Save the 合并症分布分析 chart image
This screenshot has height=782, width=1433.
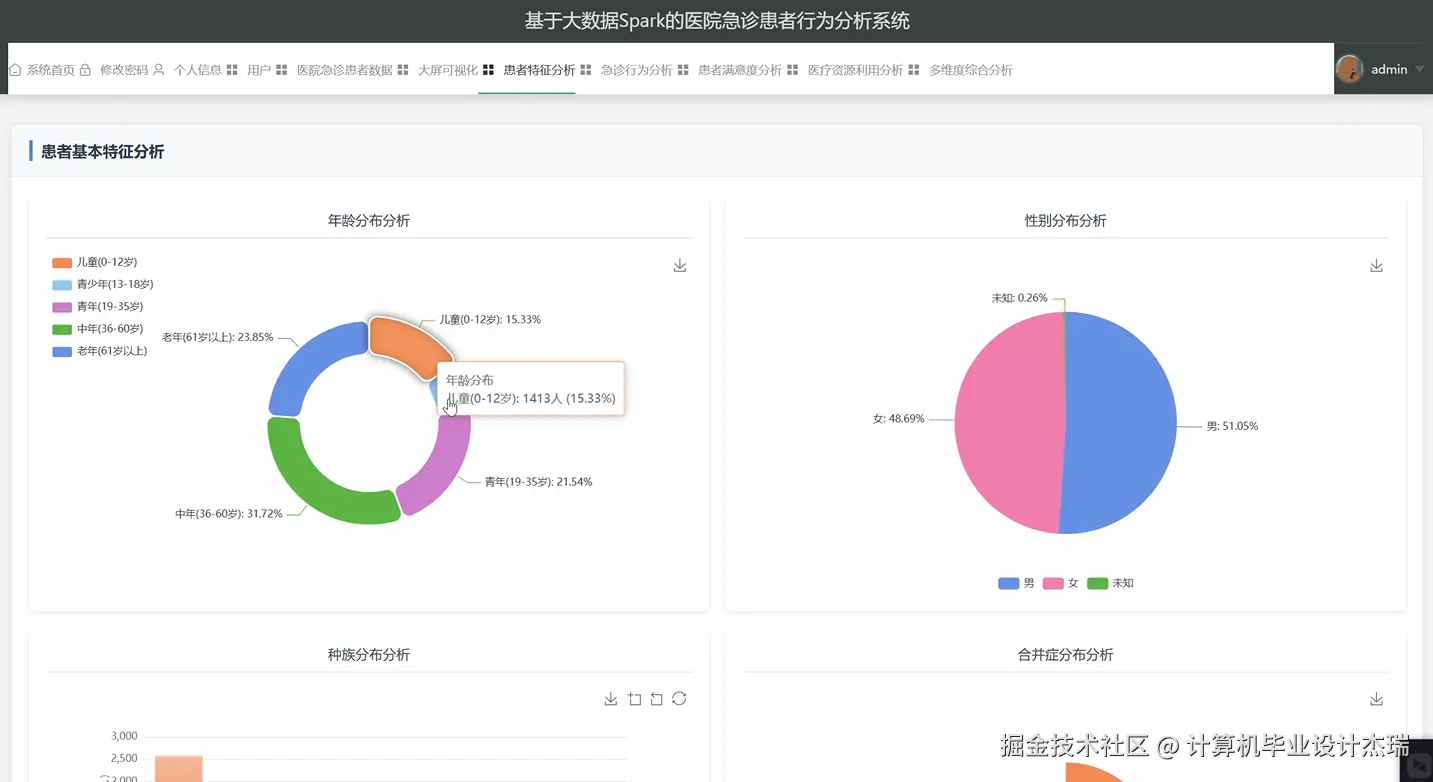(1376, 699)
